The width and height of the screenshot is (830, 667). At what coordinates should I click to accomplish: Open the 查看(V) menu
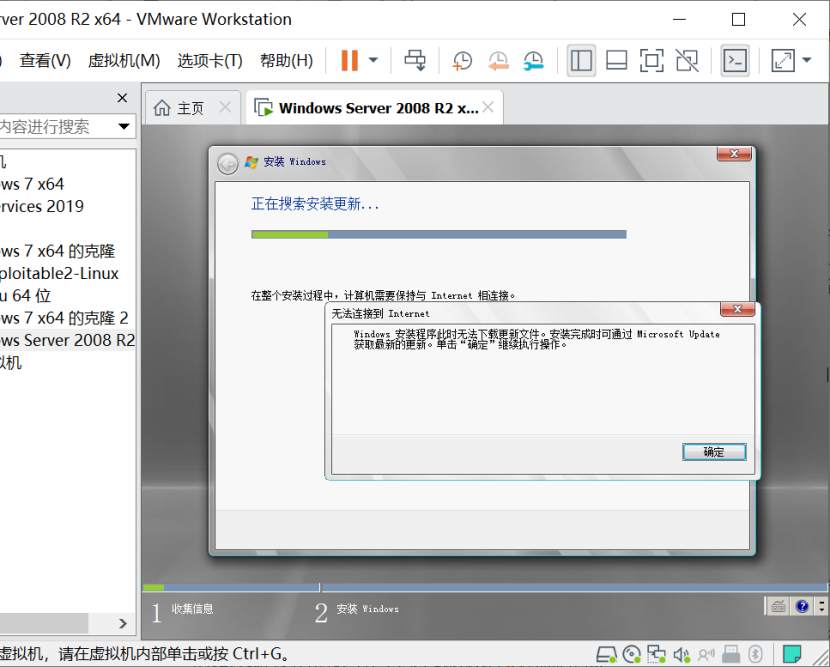click(45, 61)
